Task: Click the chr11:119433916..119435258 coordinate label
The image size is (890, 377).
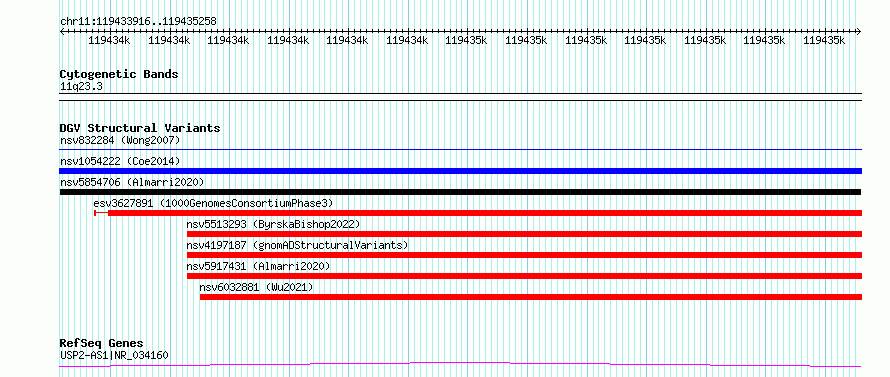Action: click(x=138, y=22)
